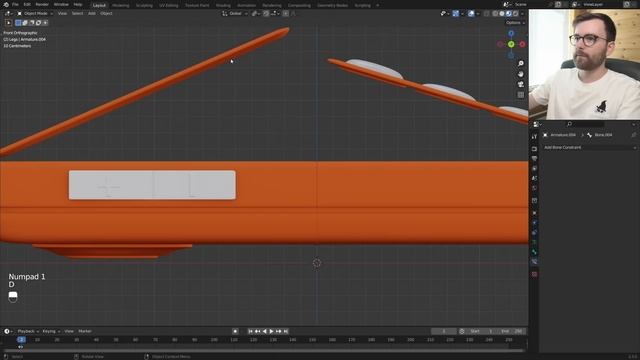Add a new workspace with plus button

tap(378, 5)
